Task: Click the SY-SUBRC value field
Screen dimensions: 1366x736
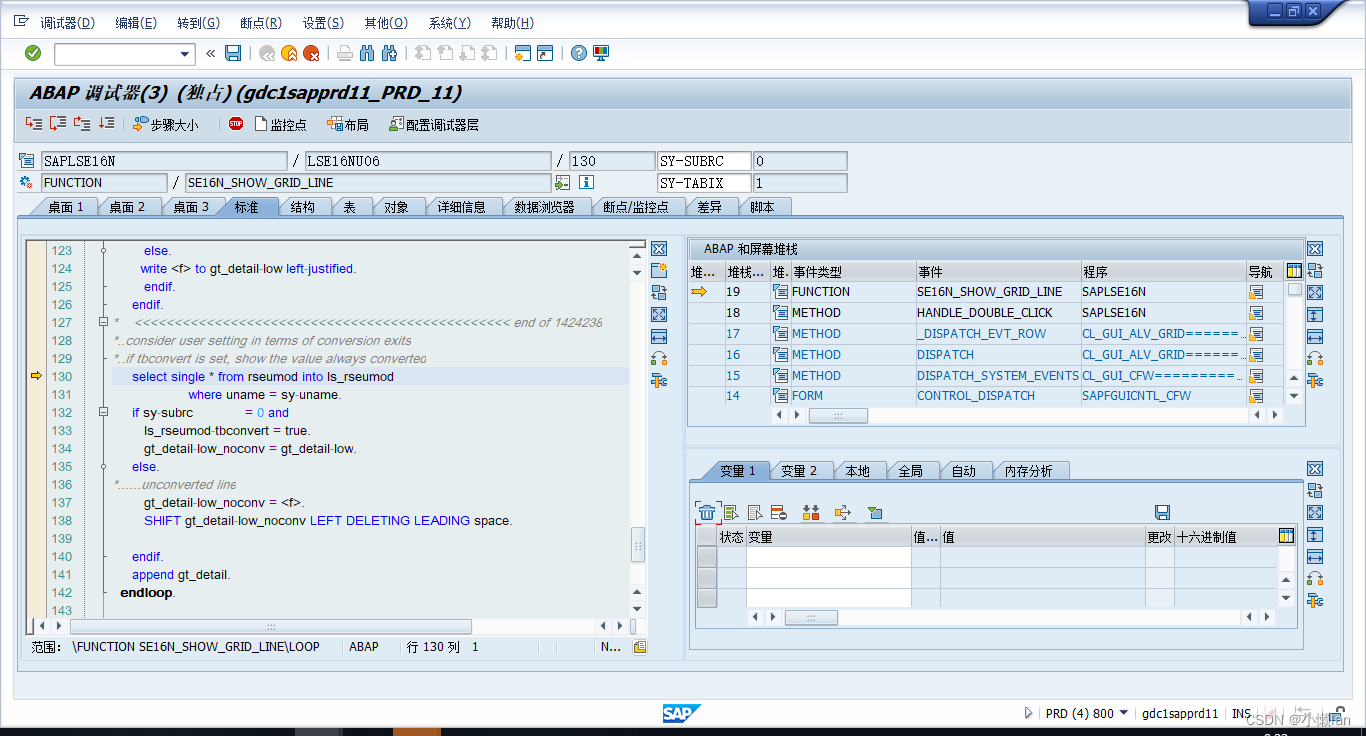Action: [x=799, y=161]
